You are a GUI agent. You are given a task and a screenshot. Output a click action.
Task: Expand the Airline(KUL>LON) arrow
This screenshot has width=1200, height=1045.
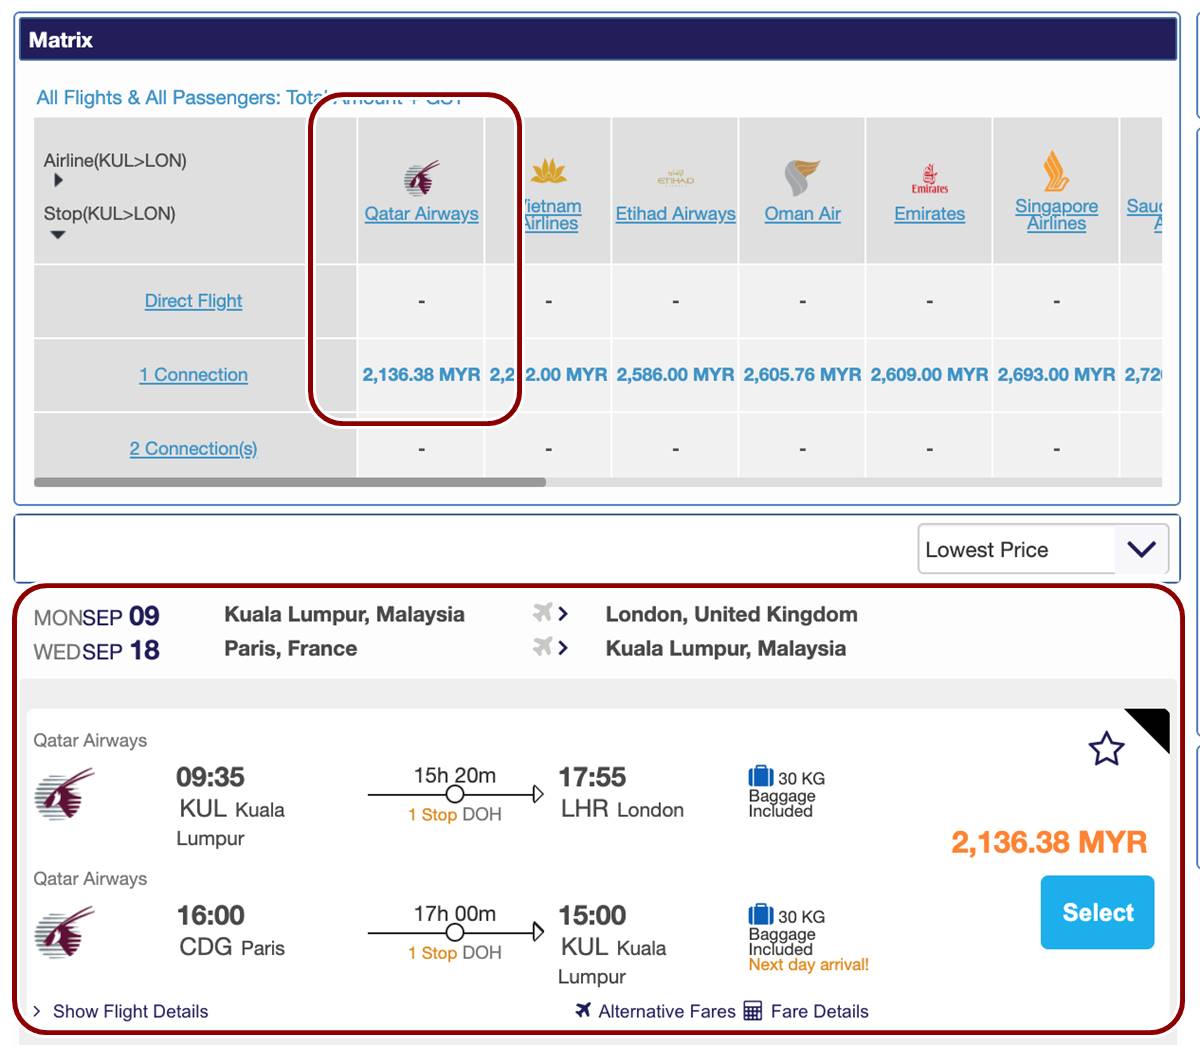[58, 181]
